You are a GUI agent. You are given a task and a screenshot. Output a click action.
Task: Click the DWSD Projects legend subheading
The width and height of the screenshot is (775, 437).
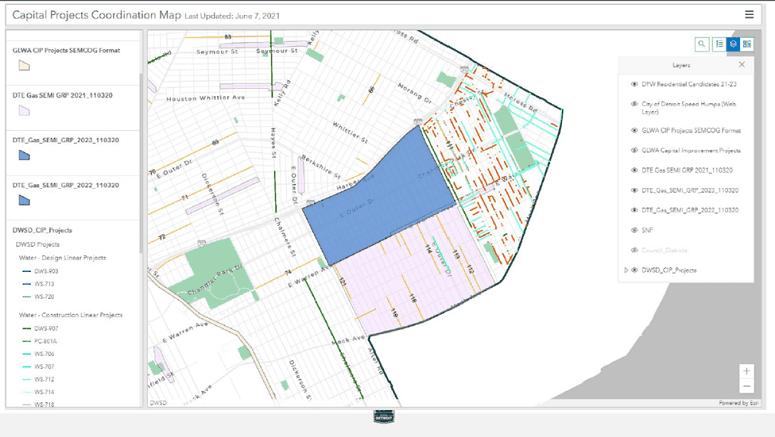pos(38,244)
